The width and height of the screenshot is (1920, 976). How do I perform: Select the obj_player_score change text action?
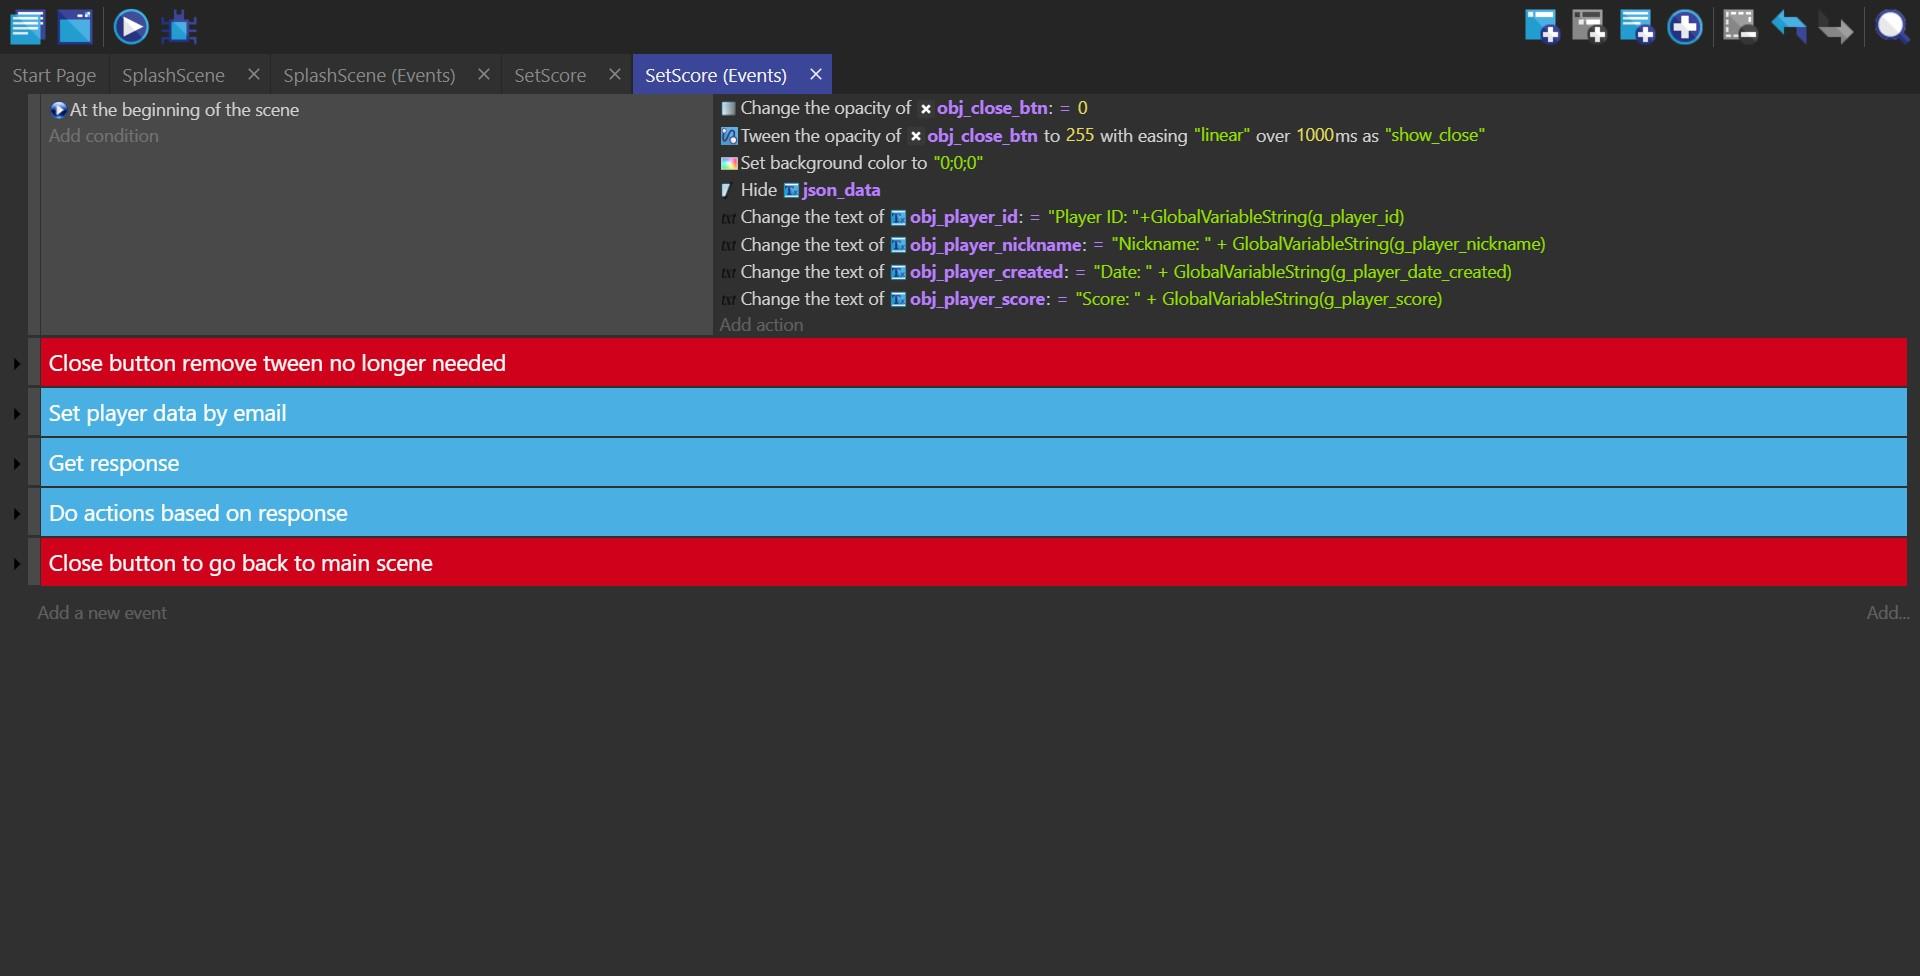[1081, 299]
